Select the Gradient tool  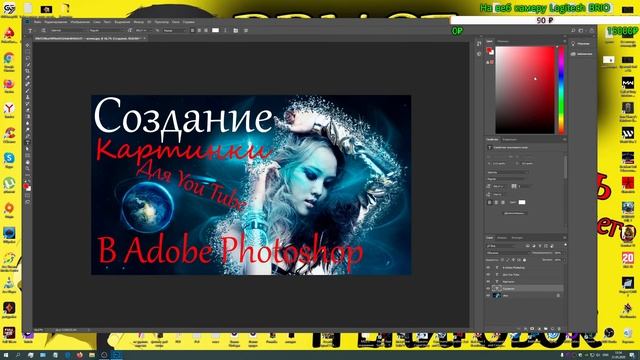click(27, 116)
